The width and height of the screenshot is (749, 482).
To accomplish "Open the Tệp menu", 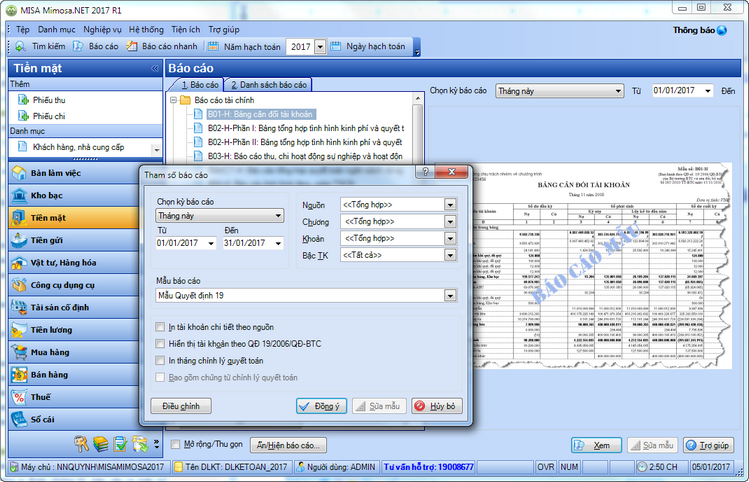I will point(22,30).
